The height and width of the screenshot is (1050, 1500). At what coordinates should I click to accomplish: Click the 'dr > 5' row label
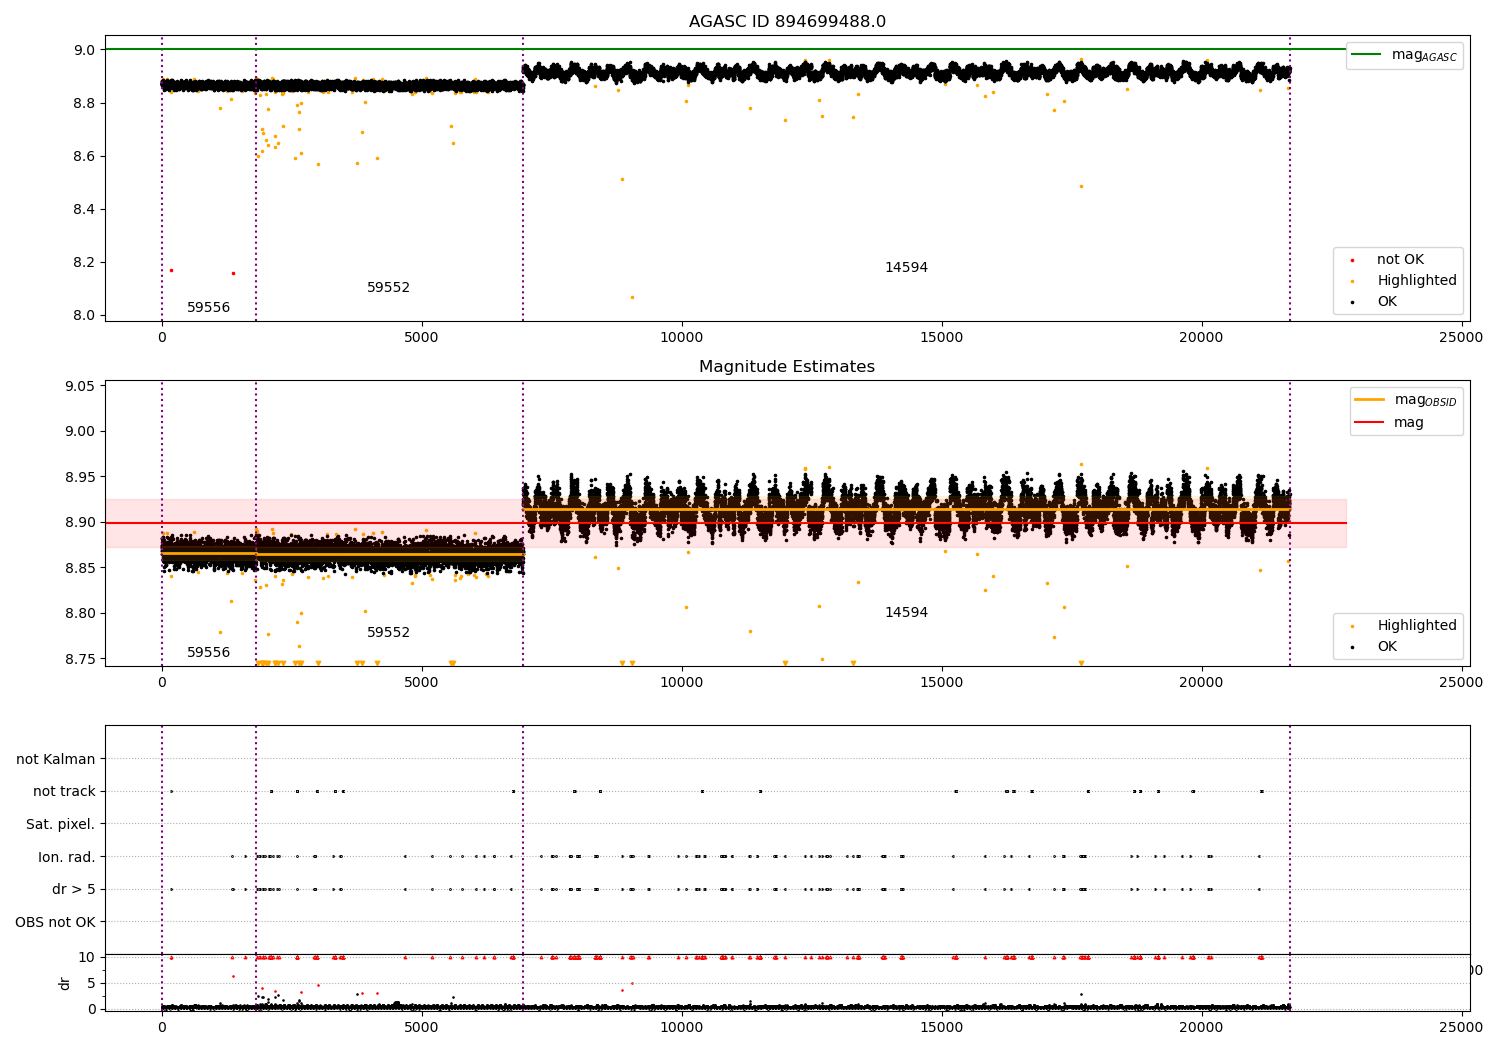pos(74,890)
